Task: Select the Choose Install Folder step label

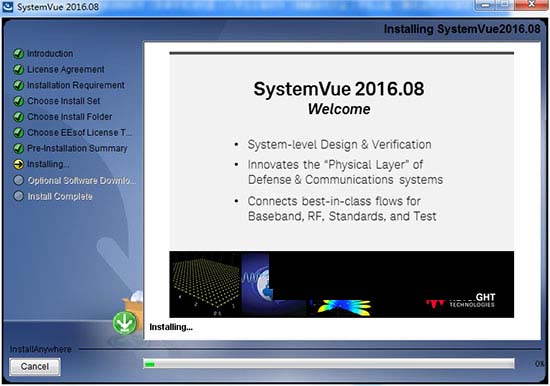Action: [x=69, y=117]
